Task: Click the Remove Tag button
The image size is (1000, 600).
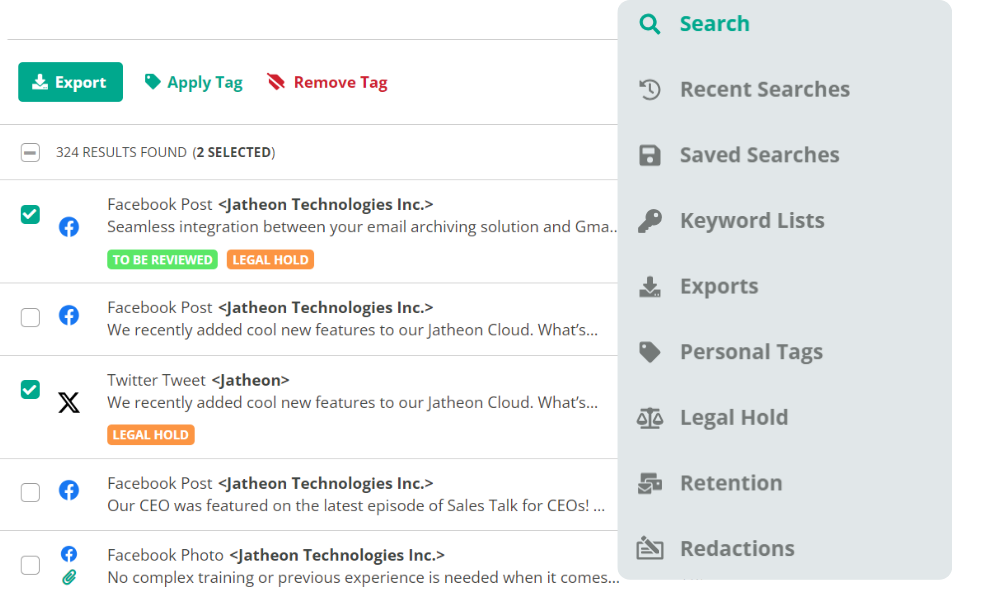Action: (327, 82)
